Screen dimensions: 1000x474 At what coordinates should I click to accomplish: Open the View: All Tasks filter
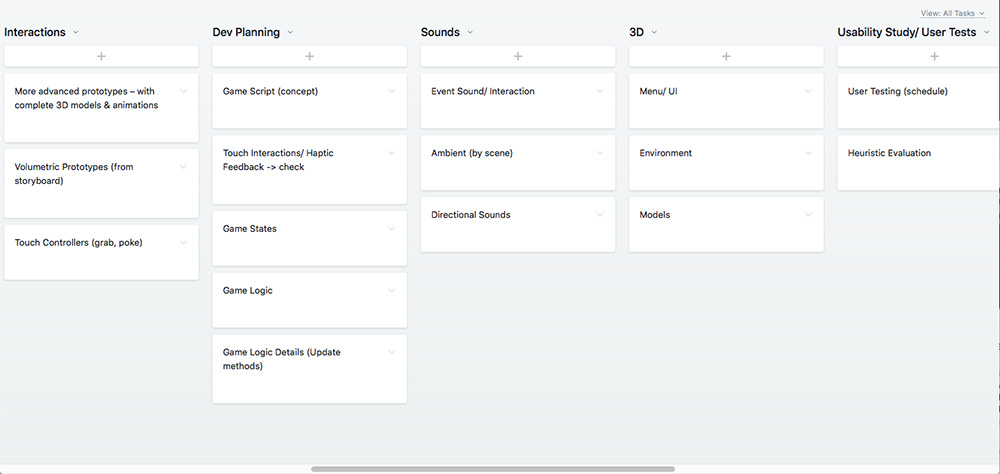[x=953, y=13]
